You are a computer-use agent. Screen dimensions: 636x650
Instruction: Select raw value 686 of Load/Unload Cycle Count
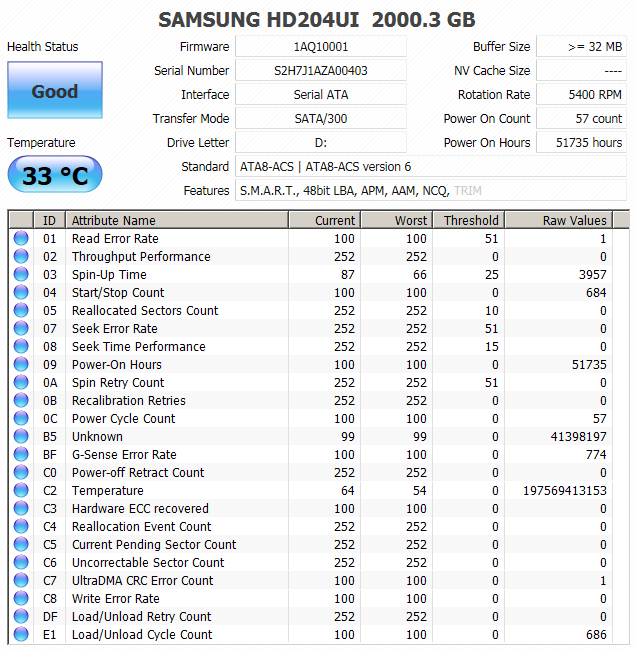[x=596, y=634]
